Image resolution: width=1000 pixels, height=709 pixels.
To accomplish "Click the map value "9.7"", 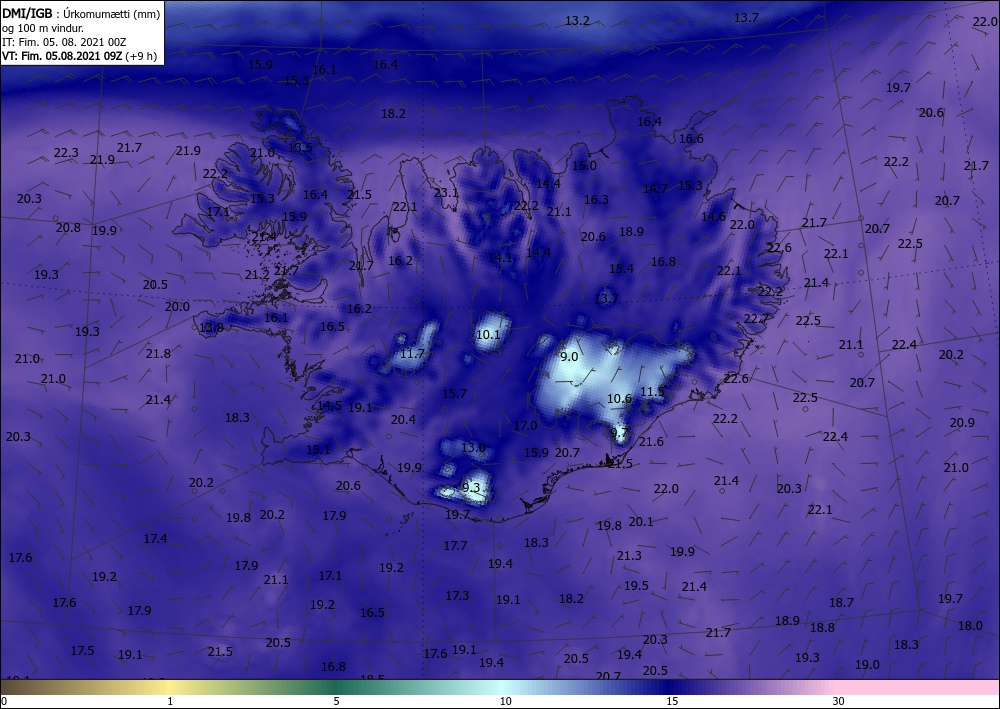I will coord(619,433).
